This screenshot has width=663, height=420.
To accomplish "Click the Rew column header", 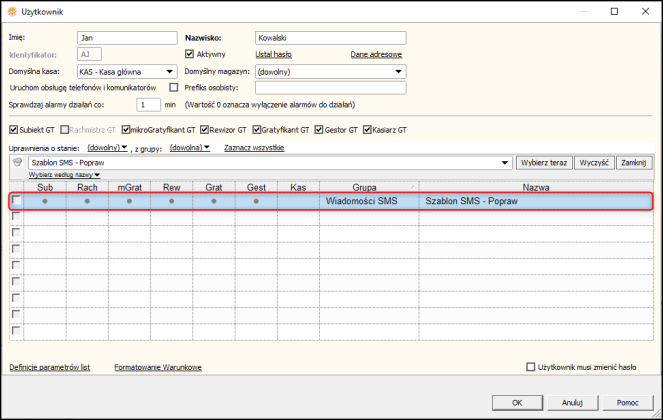I will click(x=172, y=187).
